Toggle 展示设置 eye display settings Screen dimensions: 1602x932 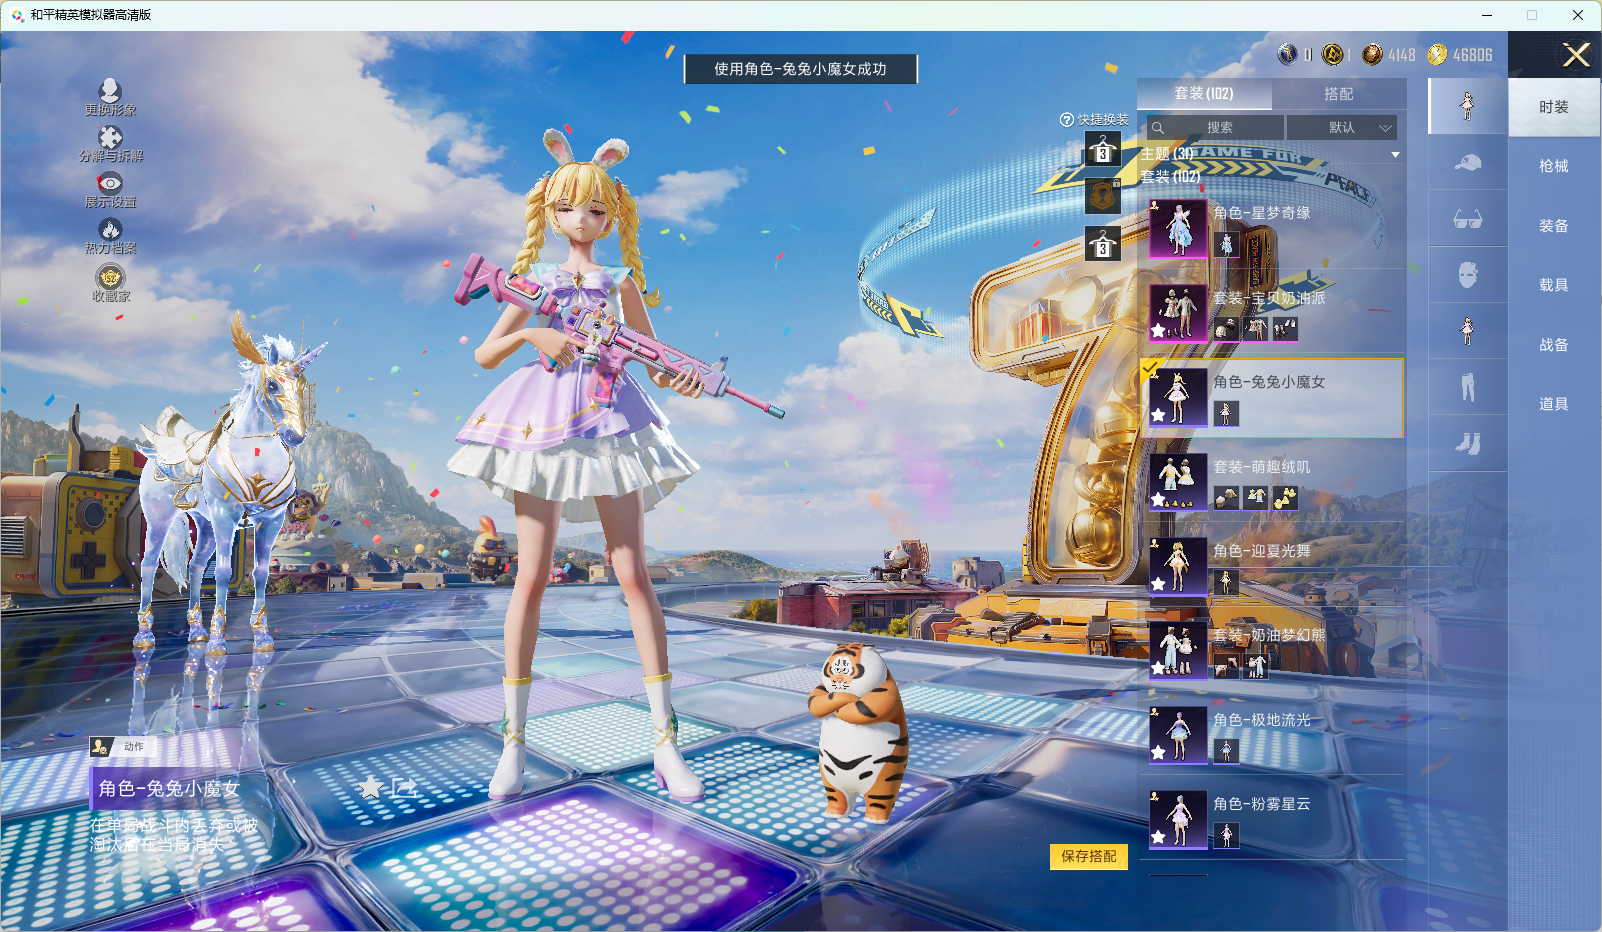pyautogui.click(x=110, y=183)
